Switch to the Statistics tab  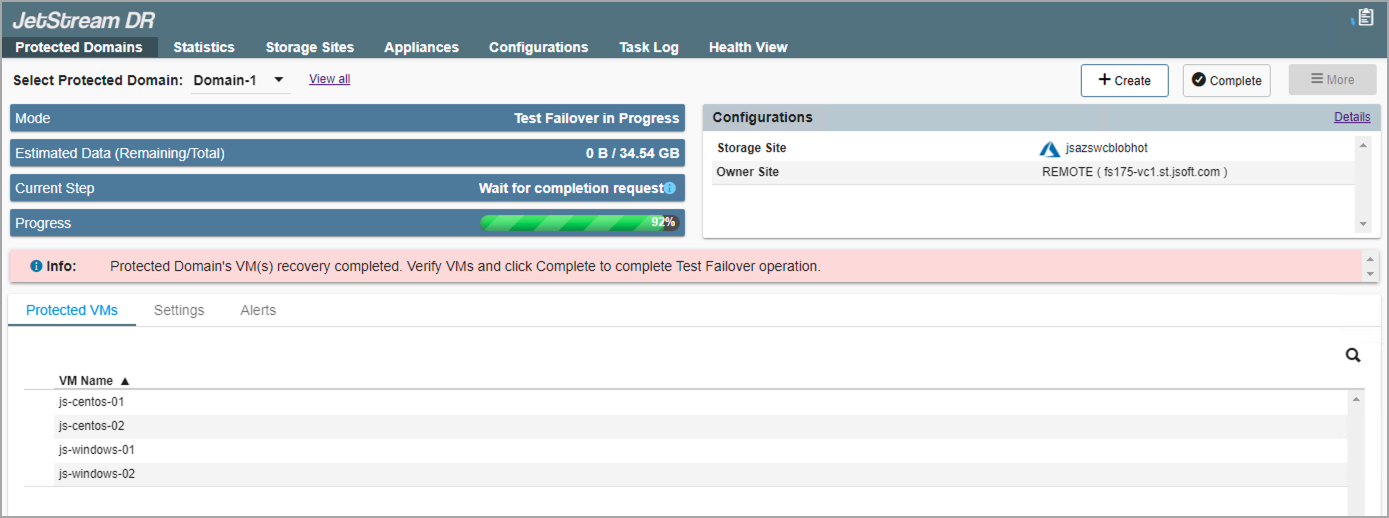coord(204,47)
